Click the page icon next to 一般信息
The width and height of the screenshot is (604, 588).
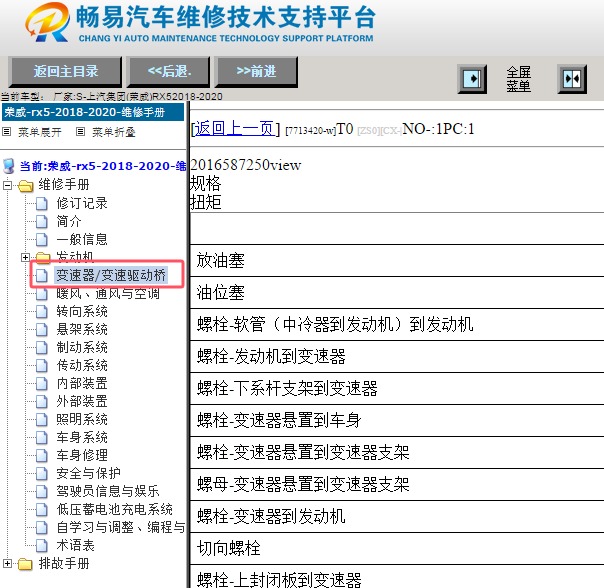click(42, 240)
